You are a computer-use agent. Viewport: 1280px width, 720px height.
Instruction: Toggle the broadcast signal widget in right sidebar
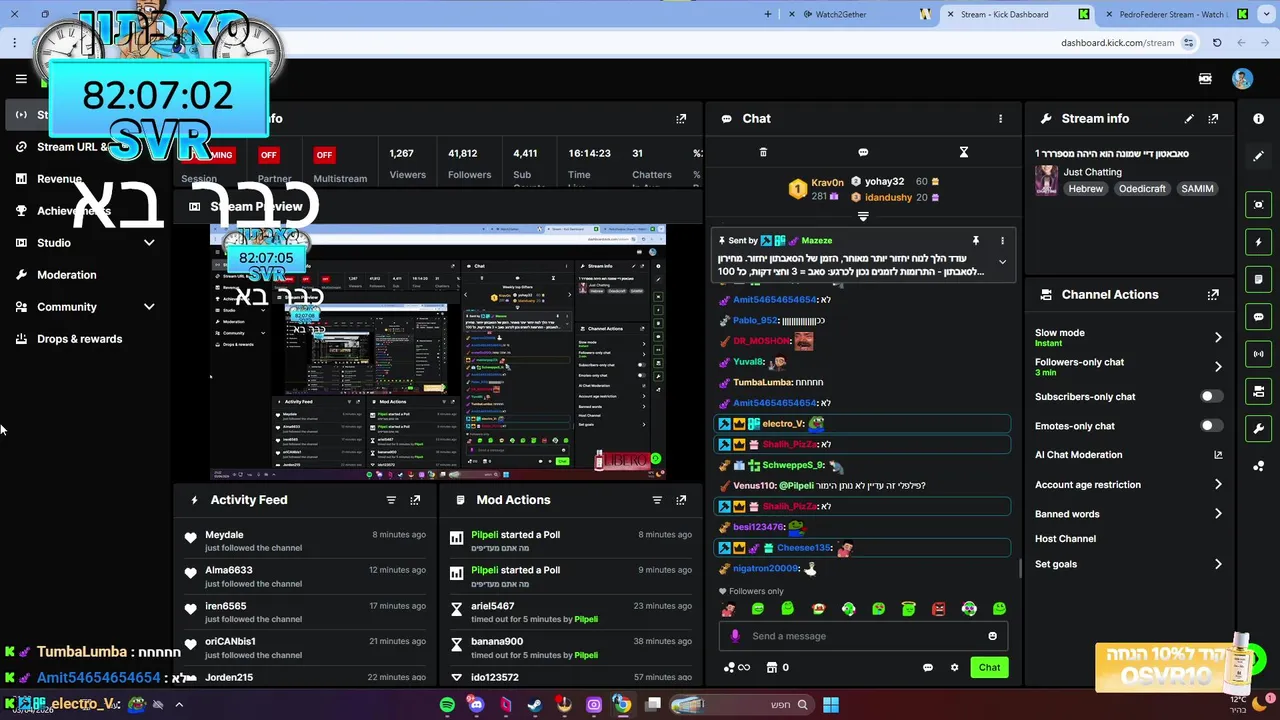[x=1258, y=353]
